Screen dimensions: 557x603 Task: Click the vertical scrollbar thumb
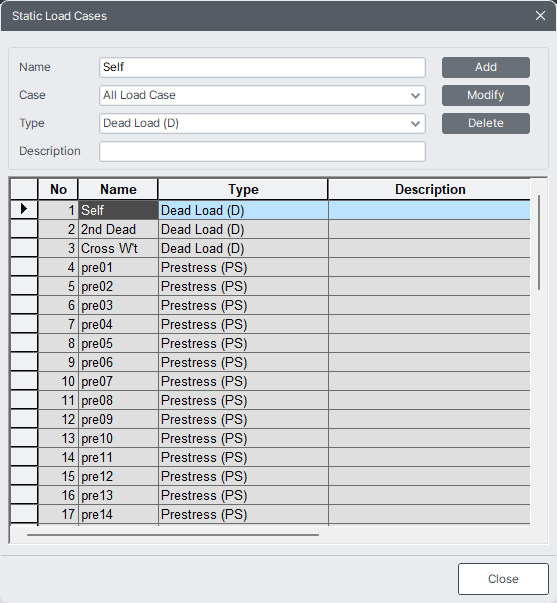coord(539,242)
